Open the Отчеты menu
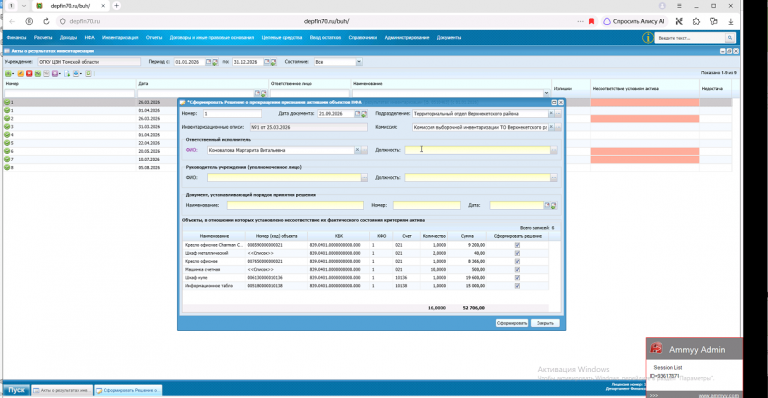768x398 pixels. coord(154,38)
